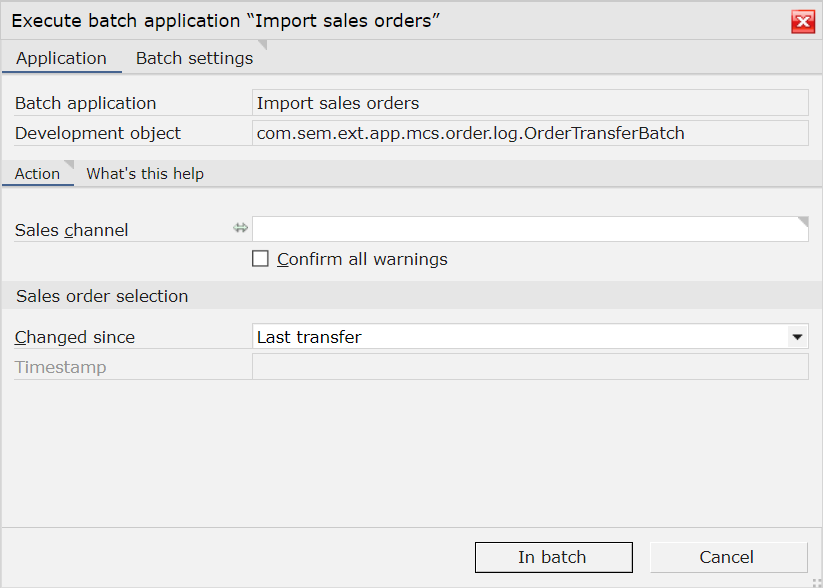
Task: Click the Cancel button
Action: pos(729,557)
